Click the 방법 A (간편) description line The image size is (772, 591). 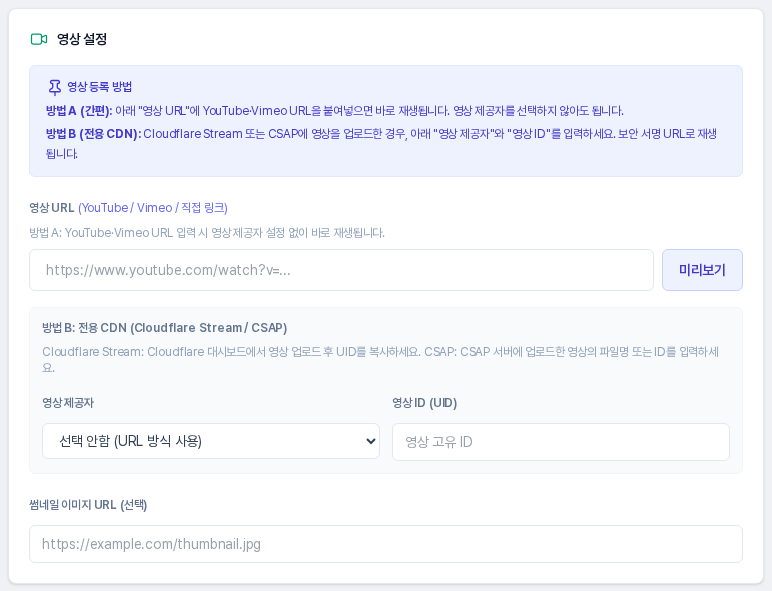pos(335,111)
